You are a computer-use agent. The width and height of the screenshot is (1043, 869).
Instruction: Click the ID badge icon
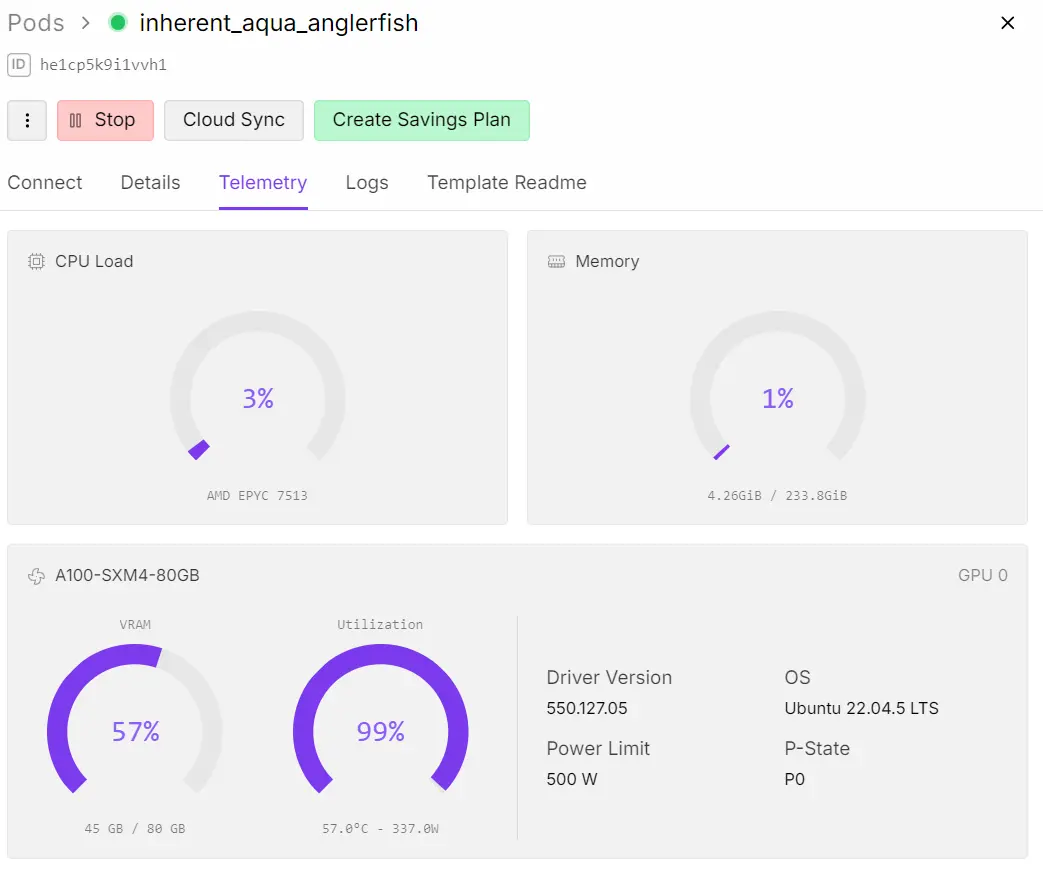click(19, 65)
